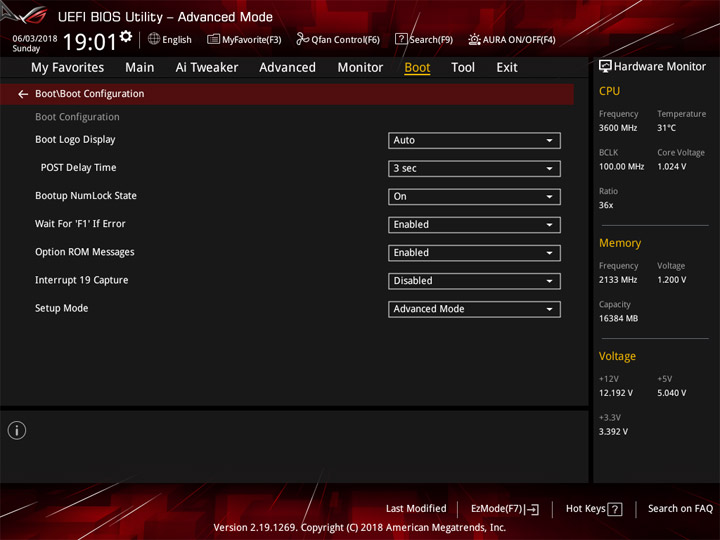Image resolution: width=720 pixels, height=540 pixels.
Task: Expand the Setup Mode dropdown
Action: [x=474, y=309]
